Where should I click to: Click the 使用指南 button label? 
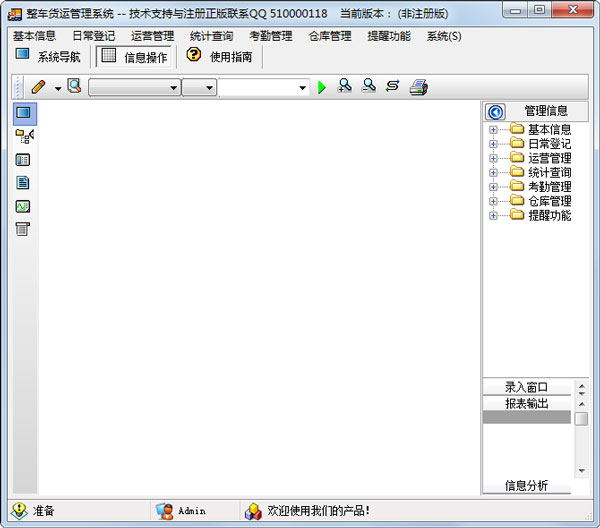231,57
